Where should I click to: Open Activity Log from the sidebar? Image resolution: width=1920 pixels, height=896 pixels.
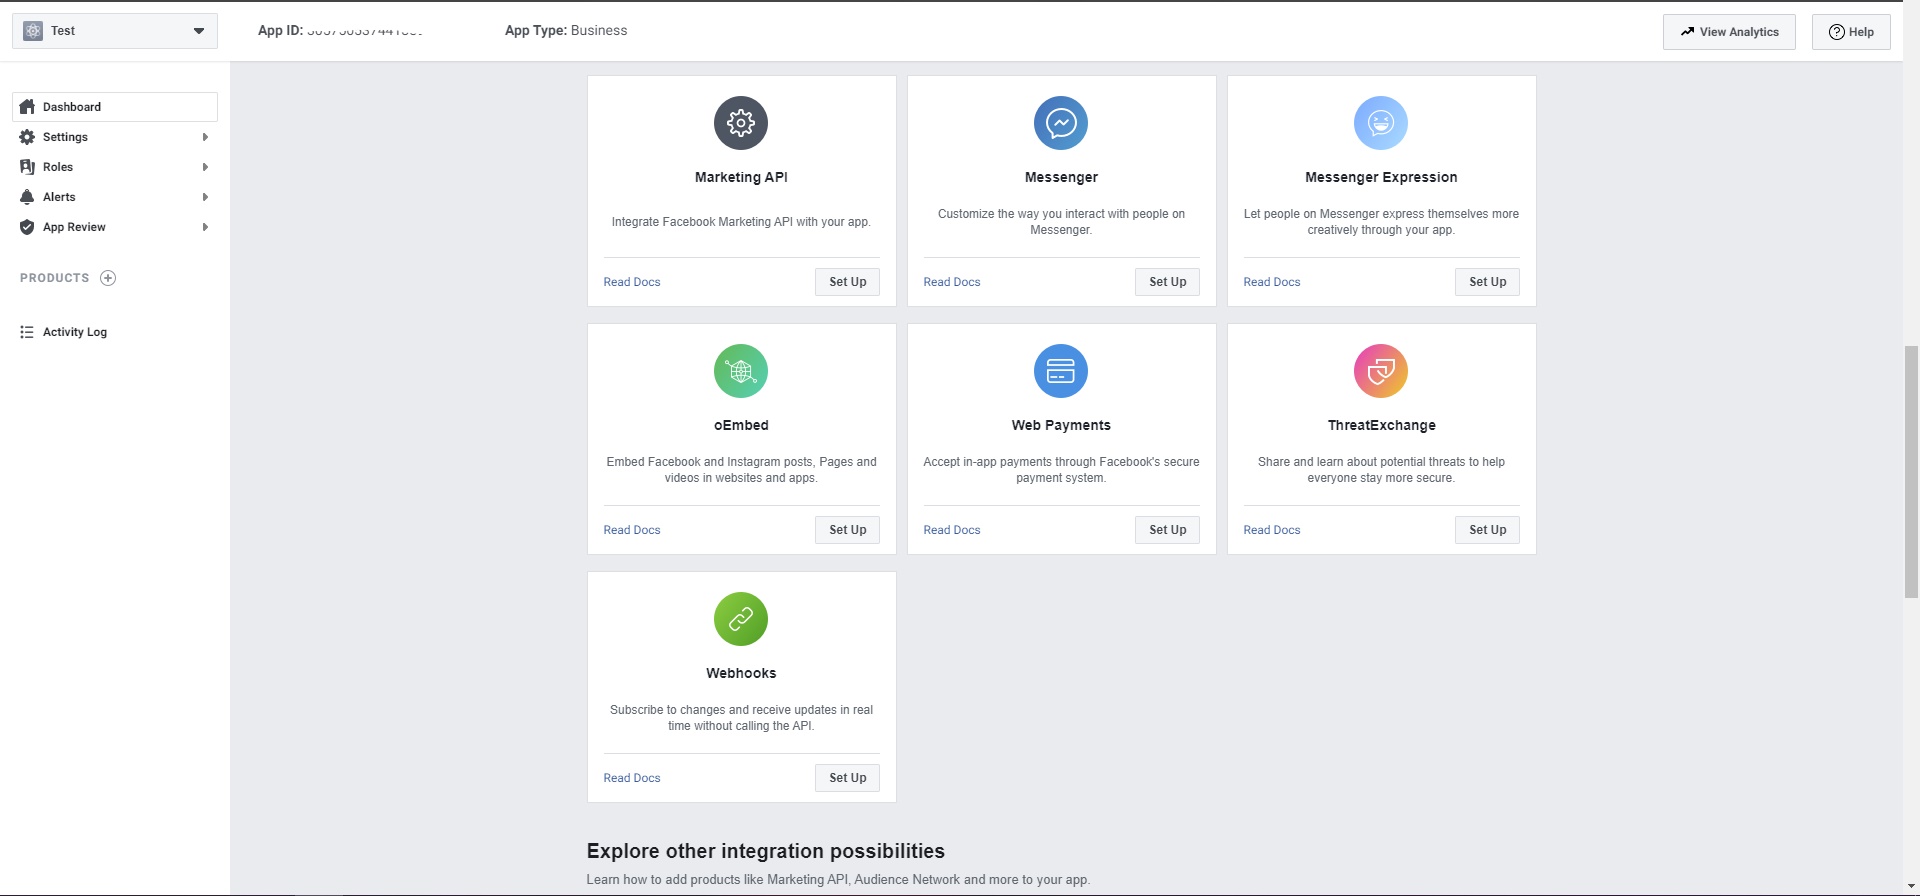coord(74,332)
